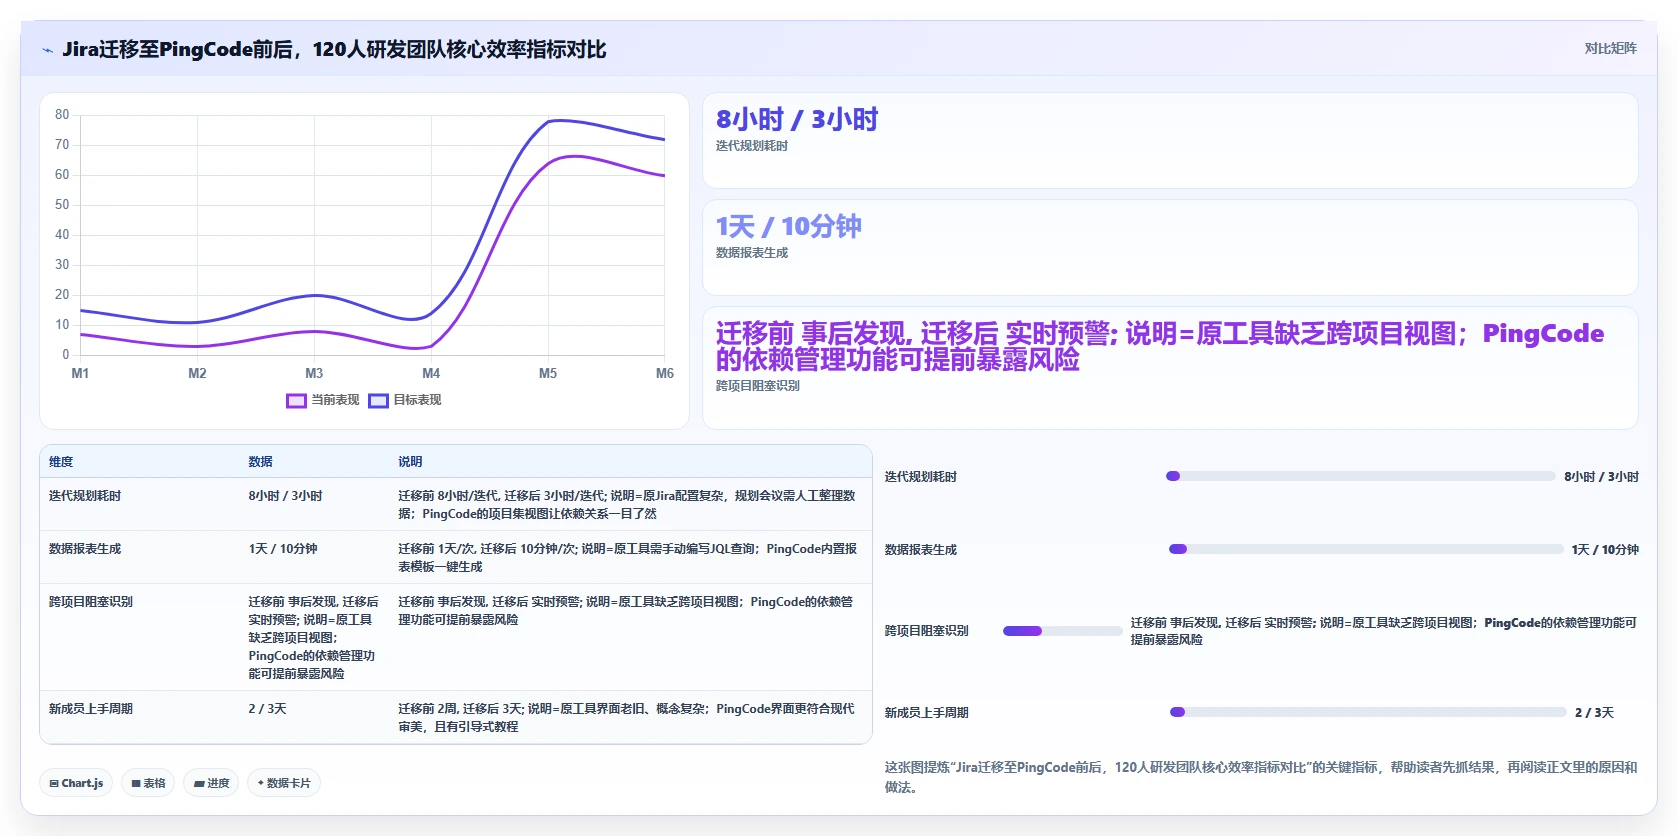Click the table cell '8小时 / 3小时'

pos(285,496)
